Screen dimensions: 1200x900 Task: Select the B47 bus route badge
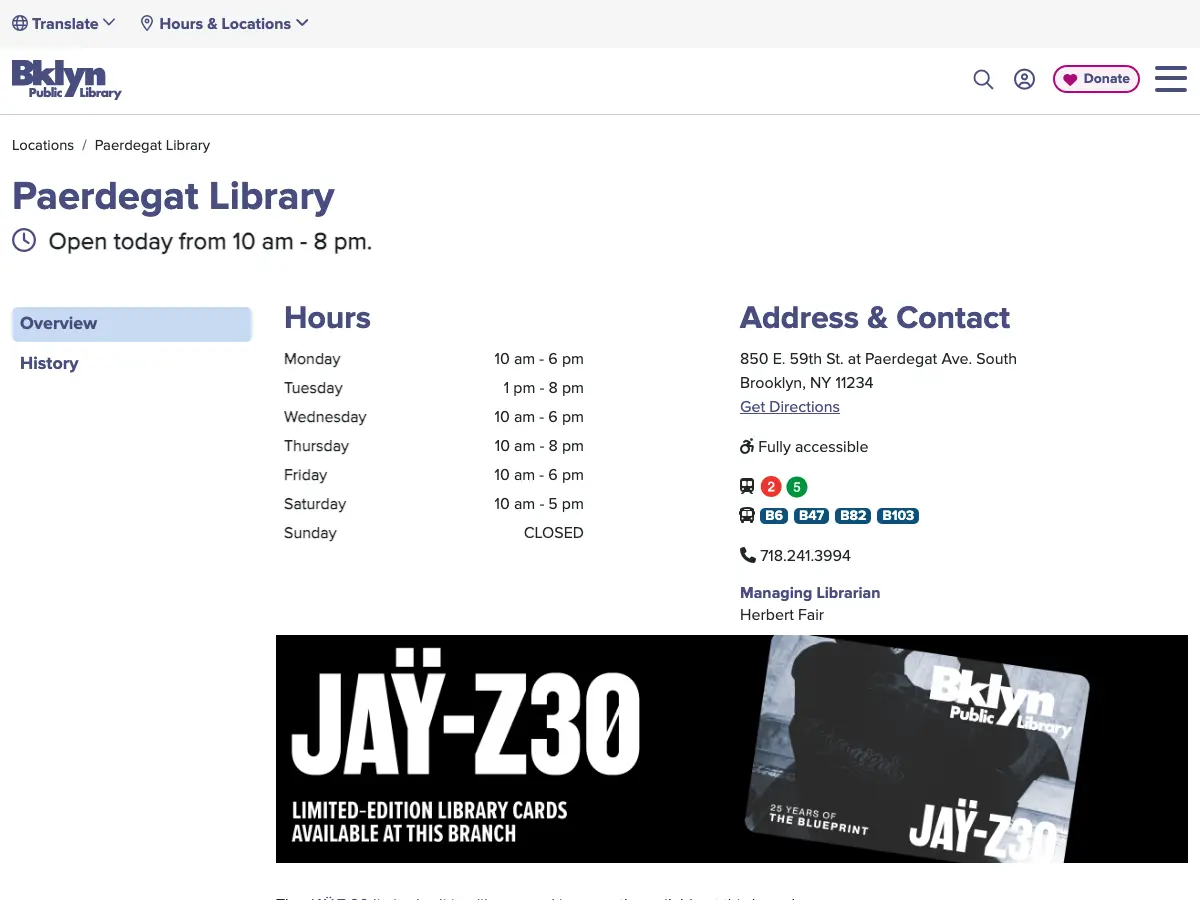coord(812,516)
